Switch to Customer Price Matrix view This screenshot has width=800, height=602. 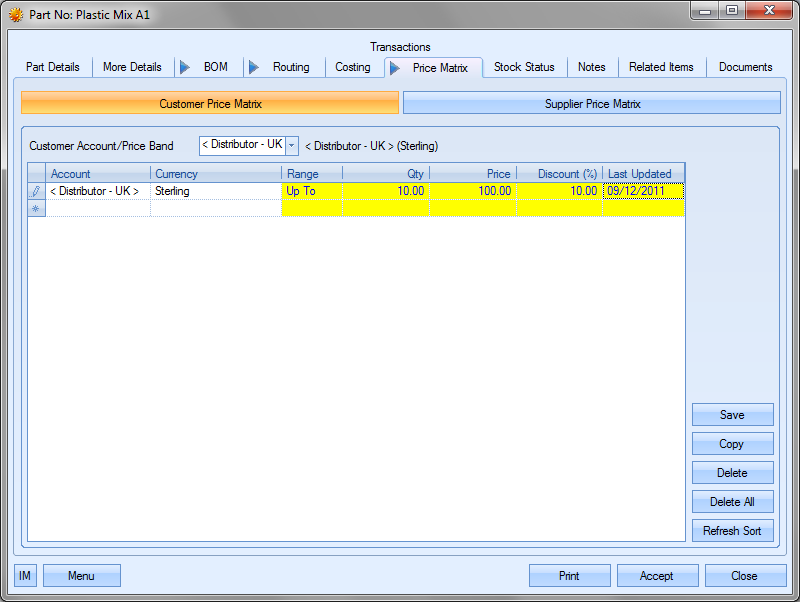point(210,104)
